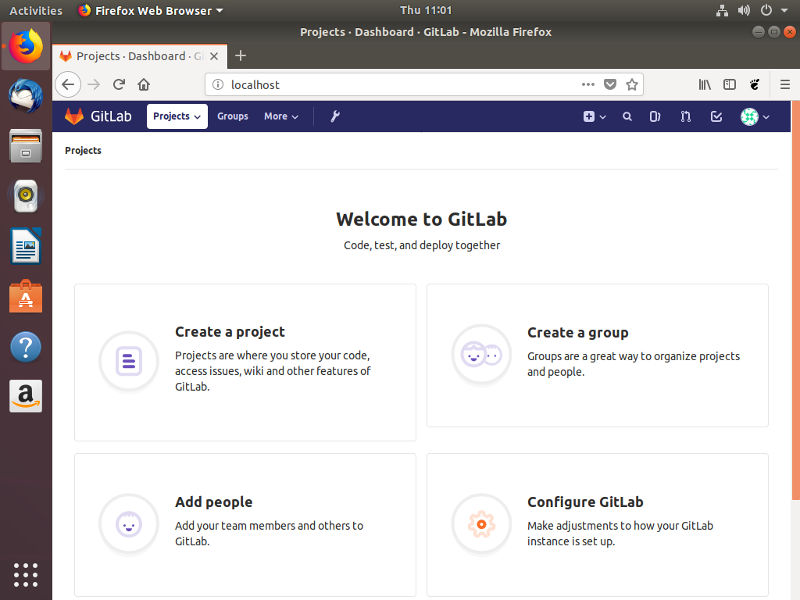Click the Todos checkmark icon
The image size is (800, 600).
pyautogui.click(x=715, y=117)
